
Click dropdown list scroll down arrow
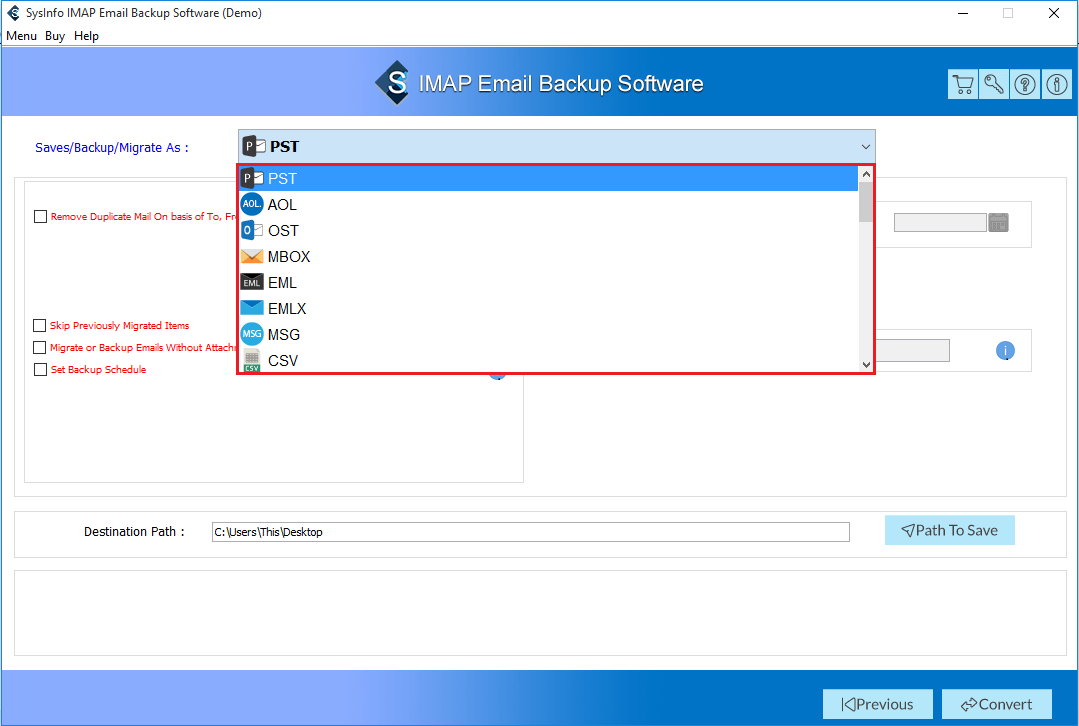[x=866, y=364]
